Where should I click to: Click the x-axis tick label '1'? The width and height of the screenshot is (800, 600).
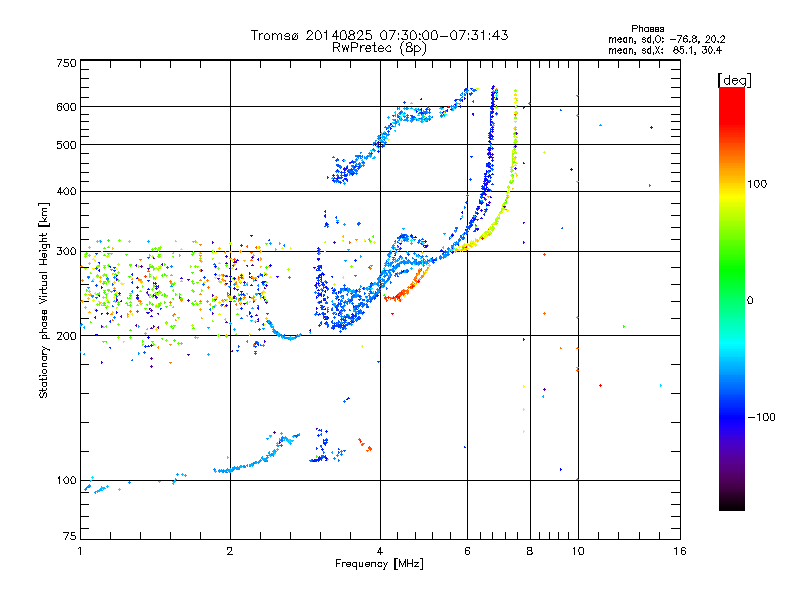(x=80, y=551)
